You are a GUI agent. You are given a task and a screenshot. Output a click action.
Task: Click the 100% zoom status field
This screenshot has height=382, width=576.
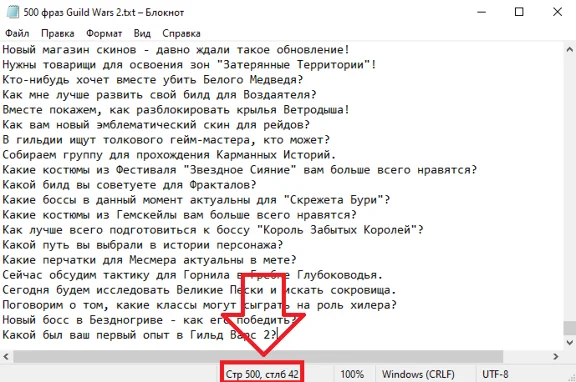coord(352,374)
